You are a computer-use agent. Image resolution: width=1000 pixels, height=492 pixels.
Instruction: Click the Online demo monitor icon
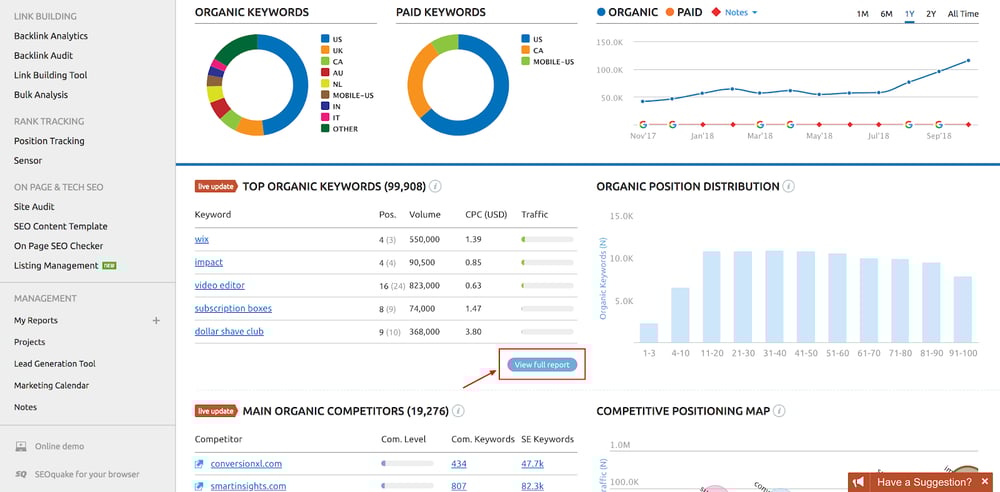tap(21, 446)
